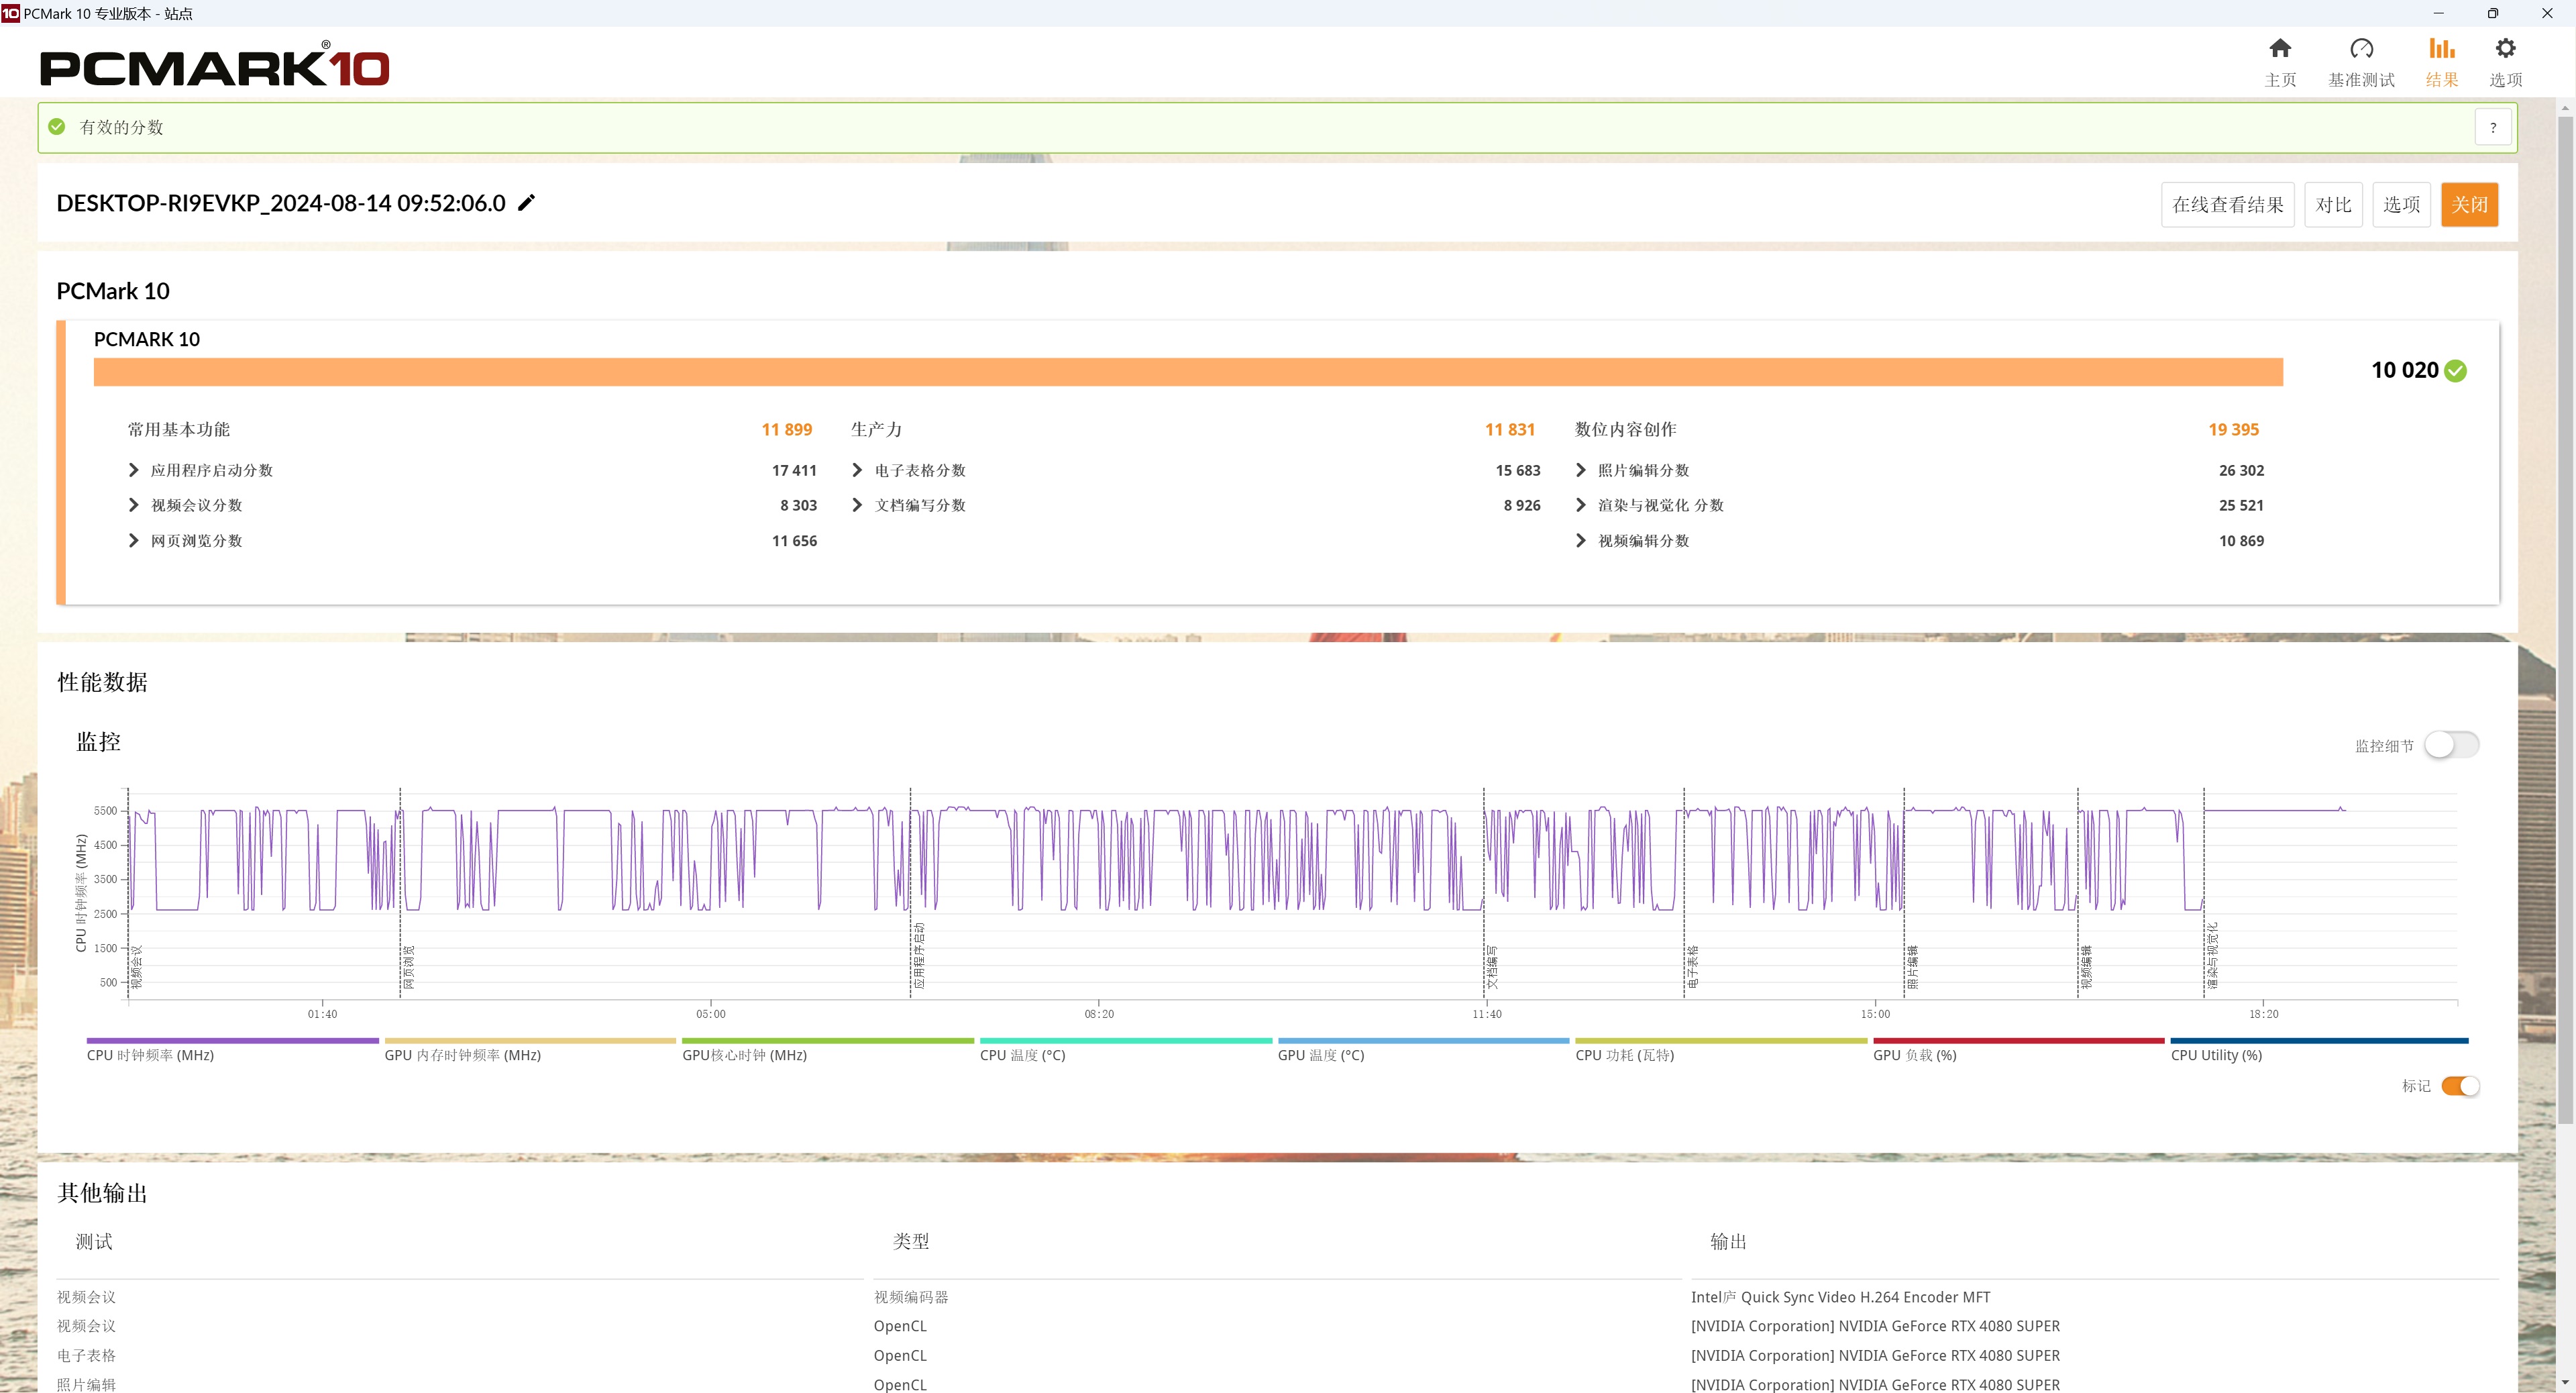Click the 生产力 score 11 831

coord(1509,429)
